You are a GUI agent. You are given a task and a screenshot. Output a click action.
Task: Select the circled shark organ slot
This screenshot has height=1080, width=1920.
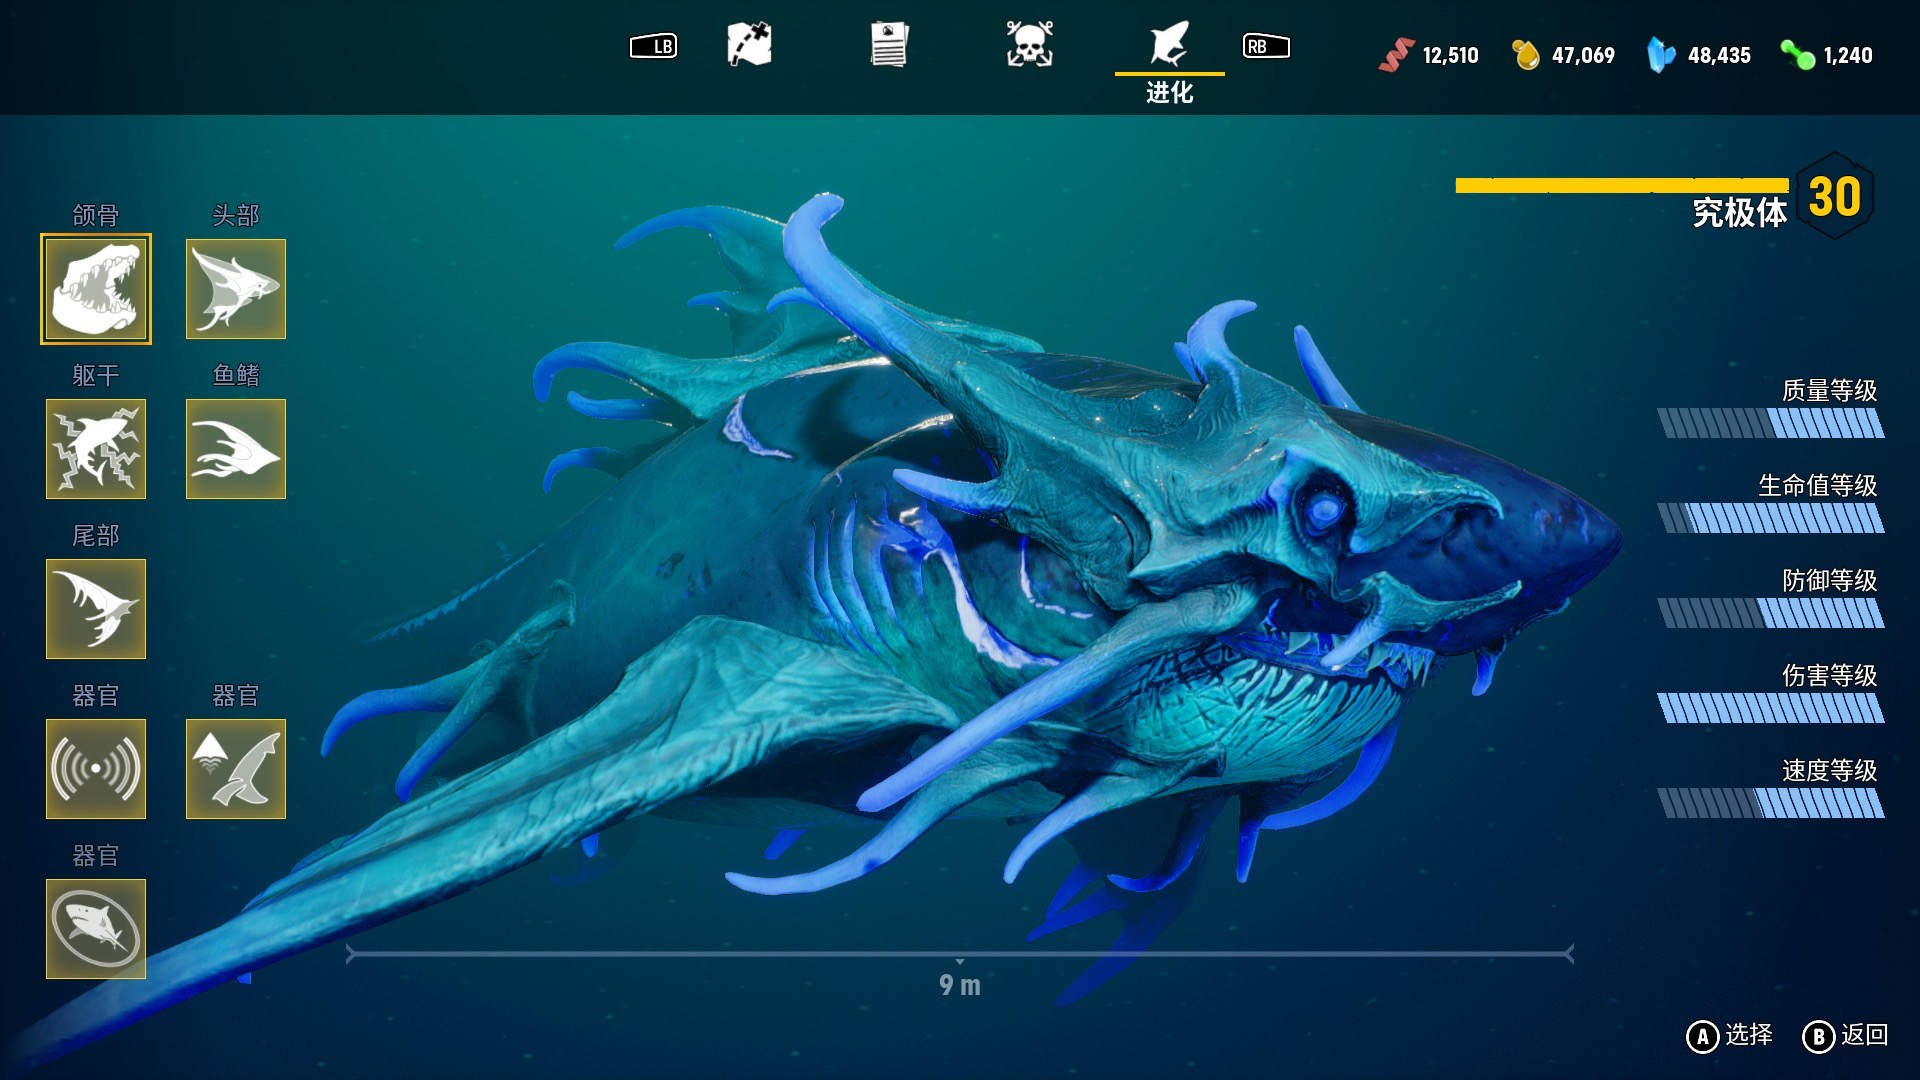(x=96, y=929)
